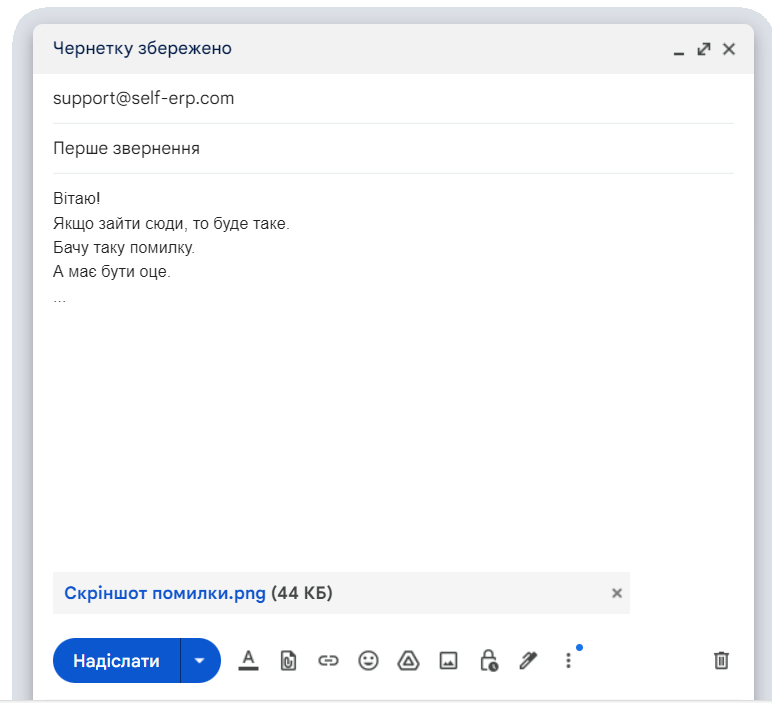Open more options three-dot menu
This screenshot has height=703, width=782.
click(x=568, y=660)
